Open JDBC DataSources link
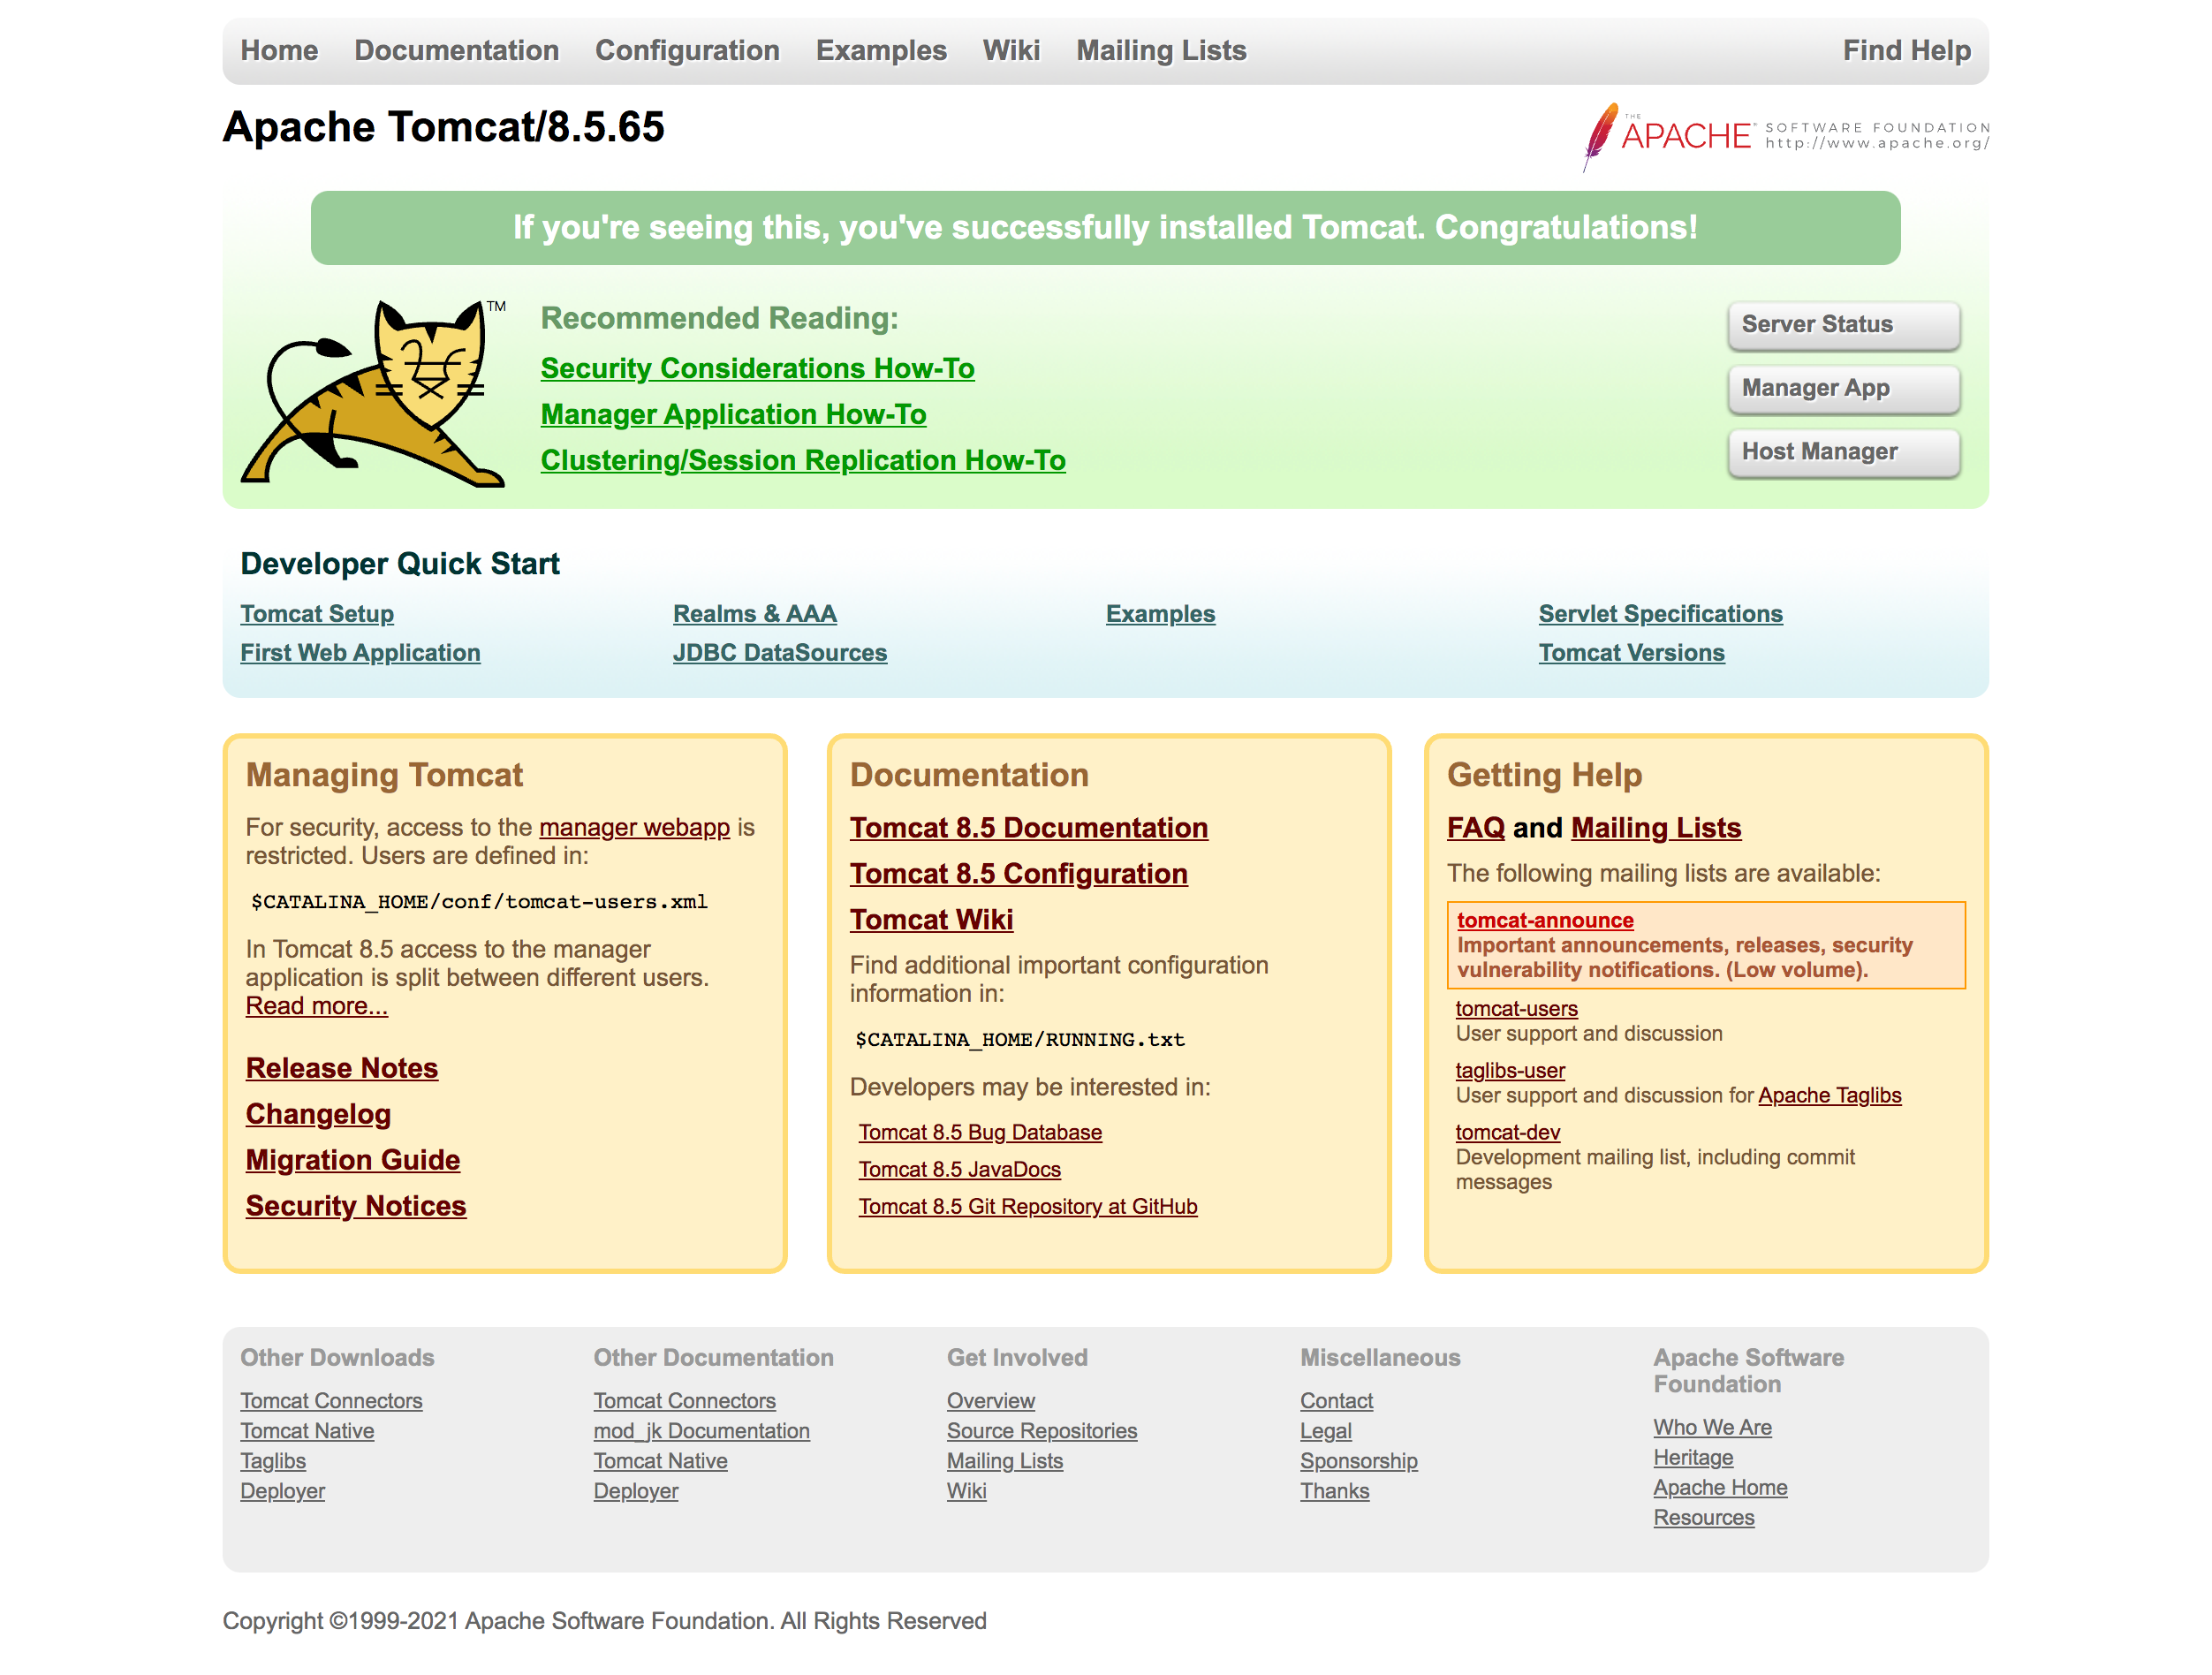 780,652
